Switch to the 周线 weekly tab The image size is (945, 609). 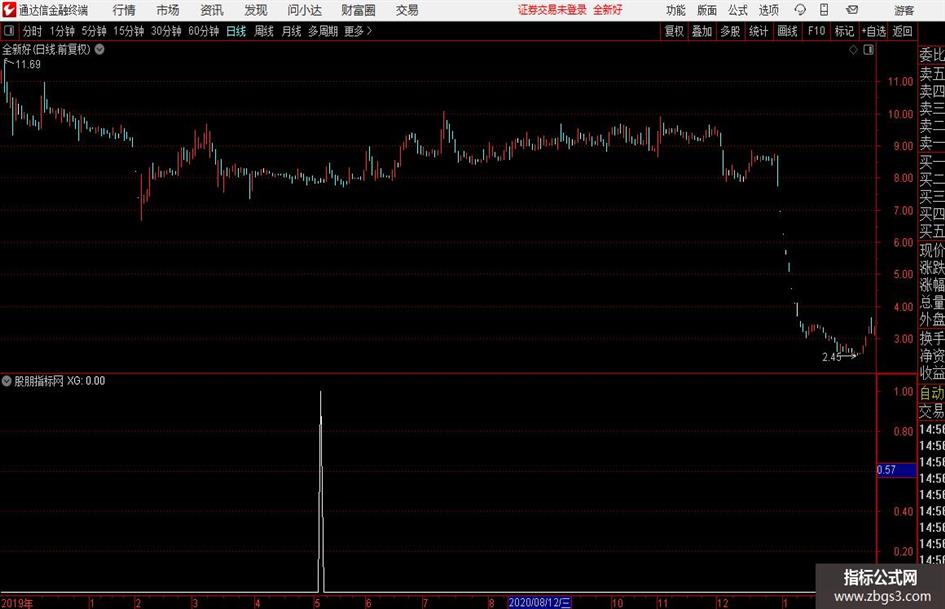[264, 31]
